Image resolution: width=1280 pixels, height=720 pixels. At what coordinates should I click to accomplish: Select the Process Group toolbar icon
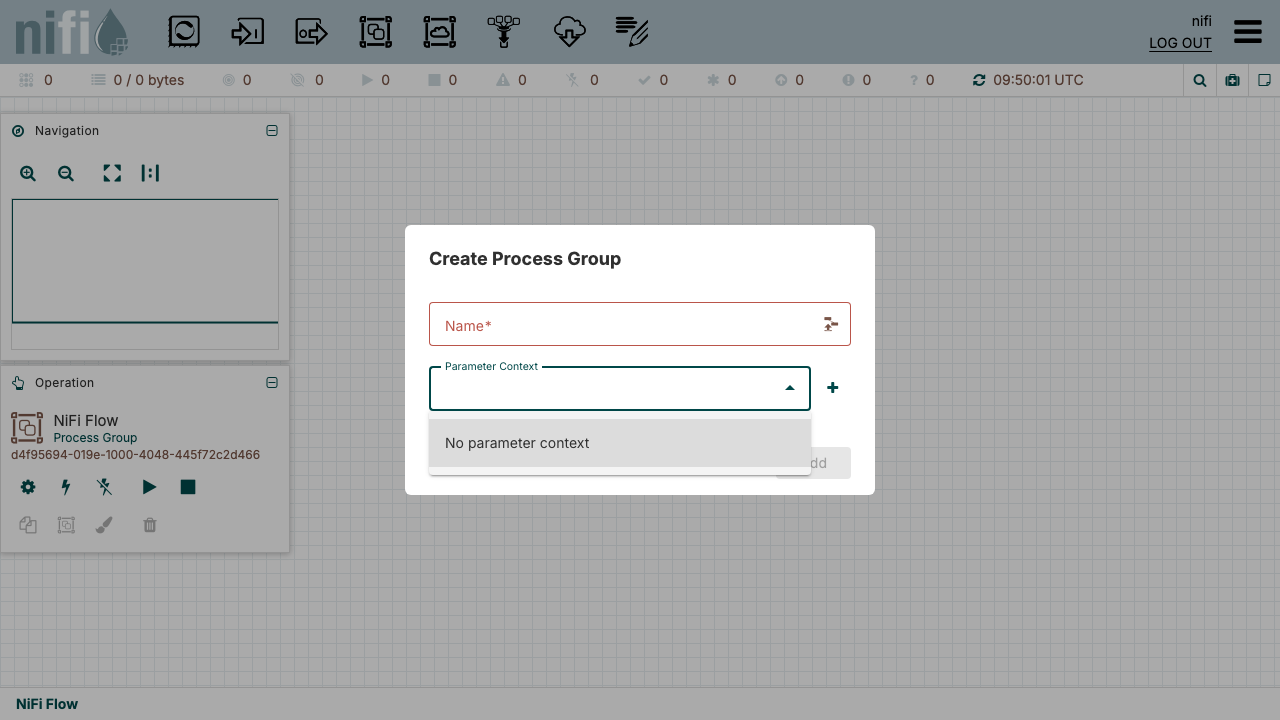[x=376, y=32]
